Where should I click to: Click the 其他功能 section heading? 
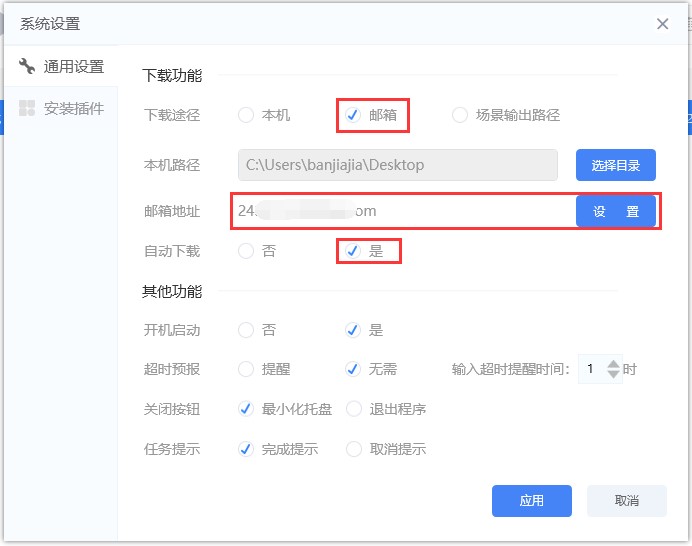coord(172,292)
